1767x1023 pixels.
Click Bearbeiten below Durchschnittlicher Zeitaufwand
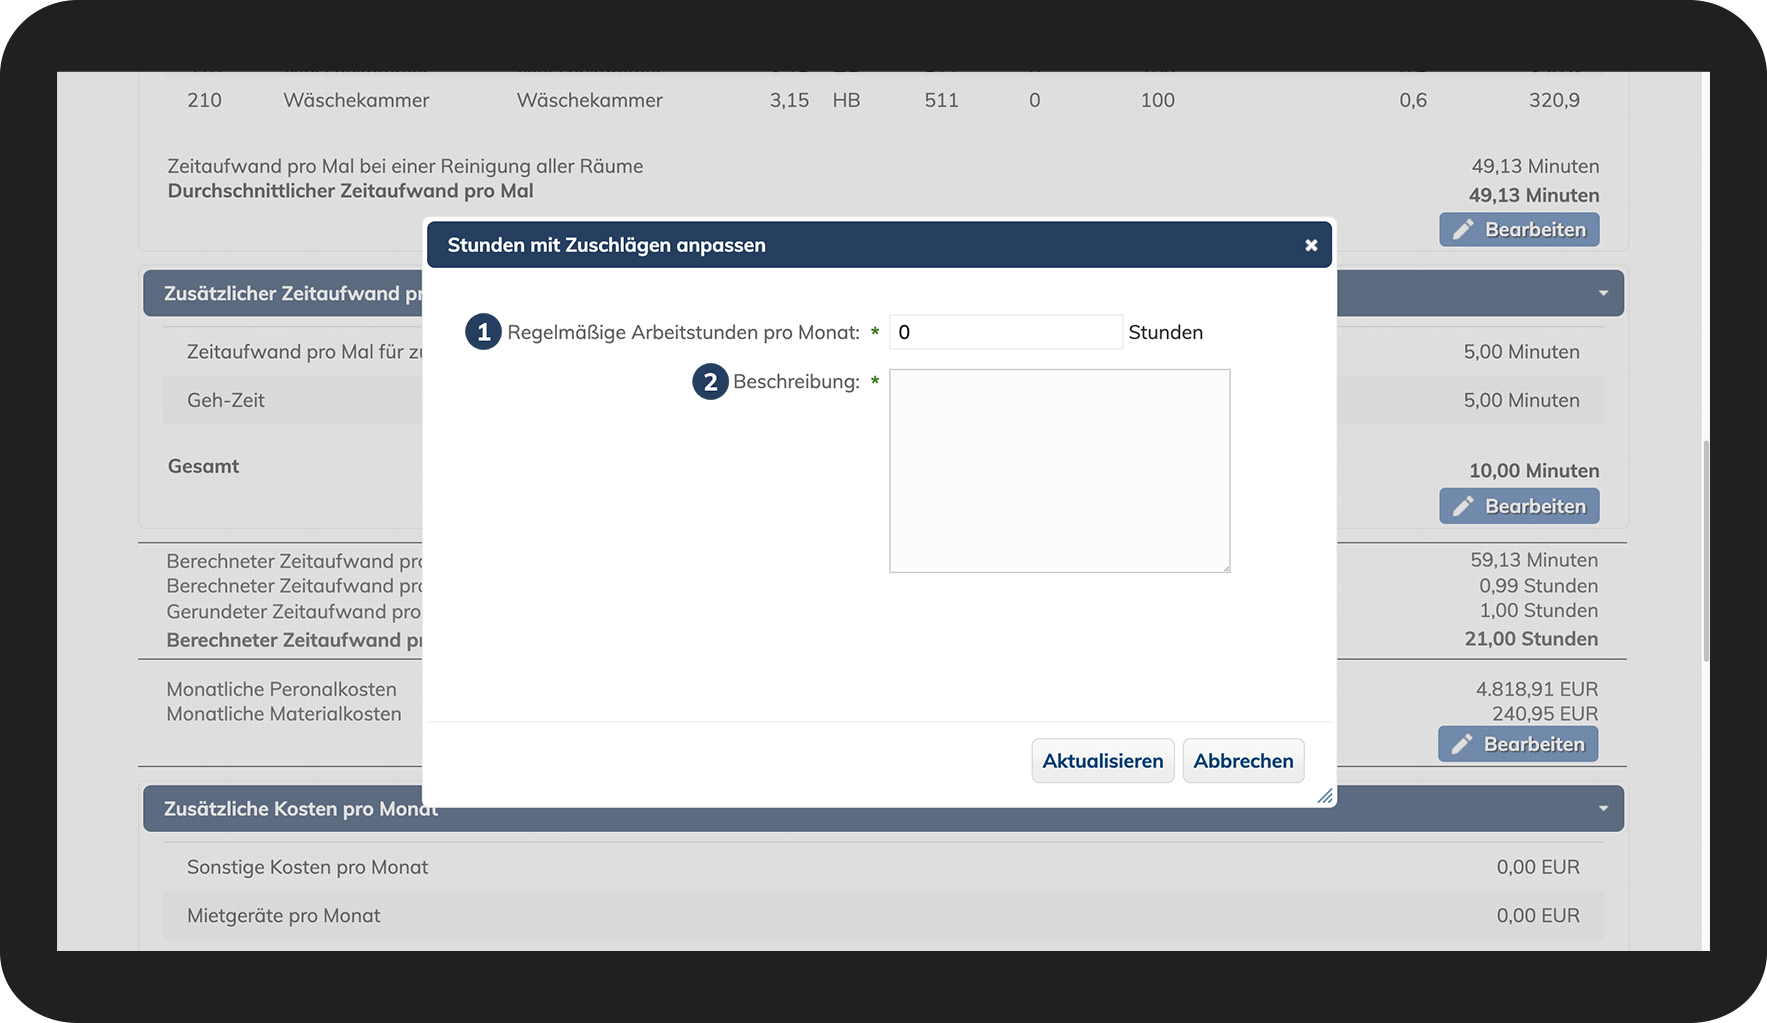(x=1520, y=230)
